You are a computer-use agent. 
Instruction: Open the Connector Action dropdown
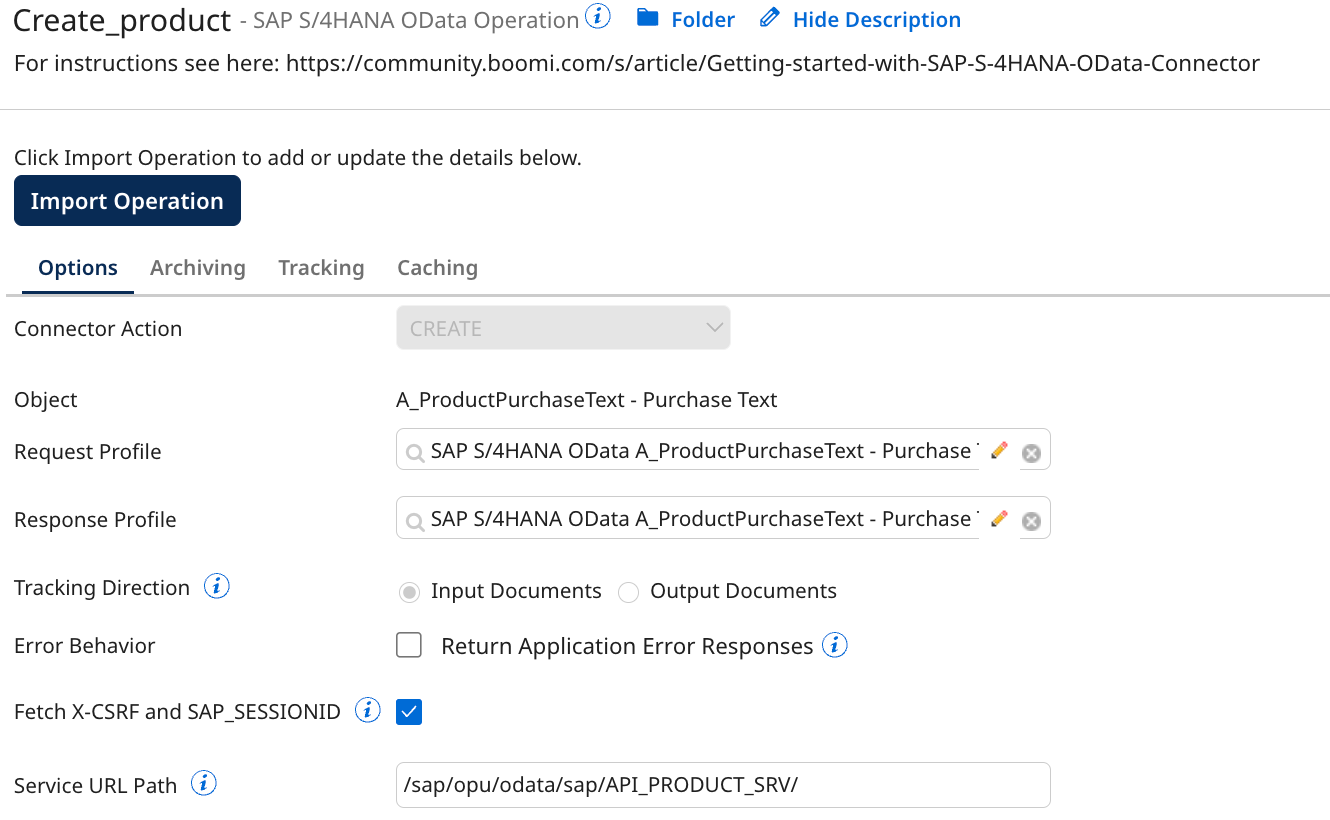[563, 327]
